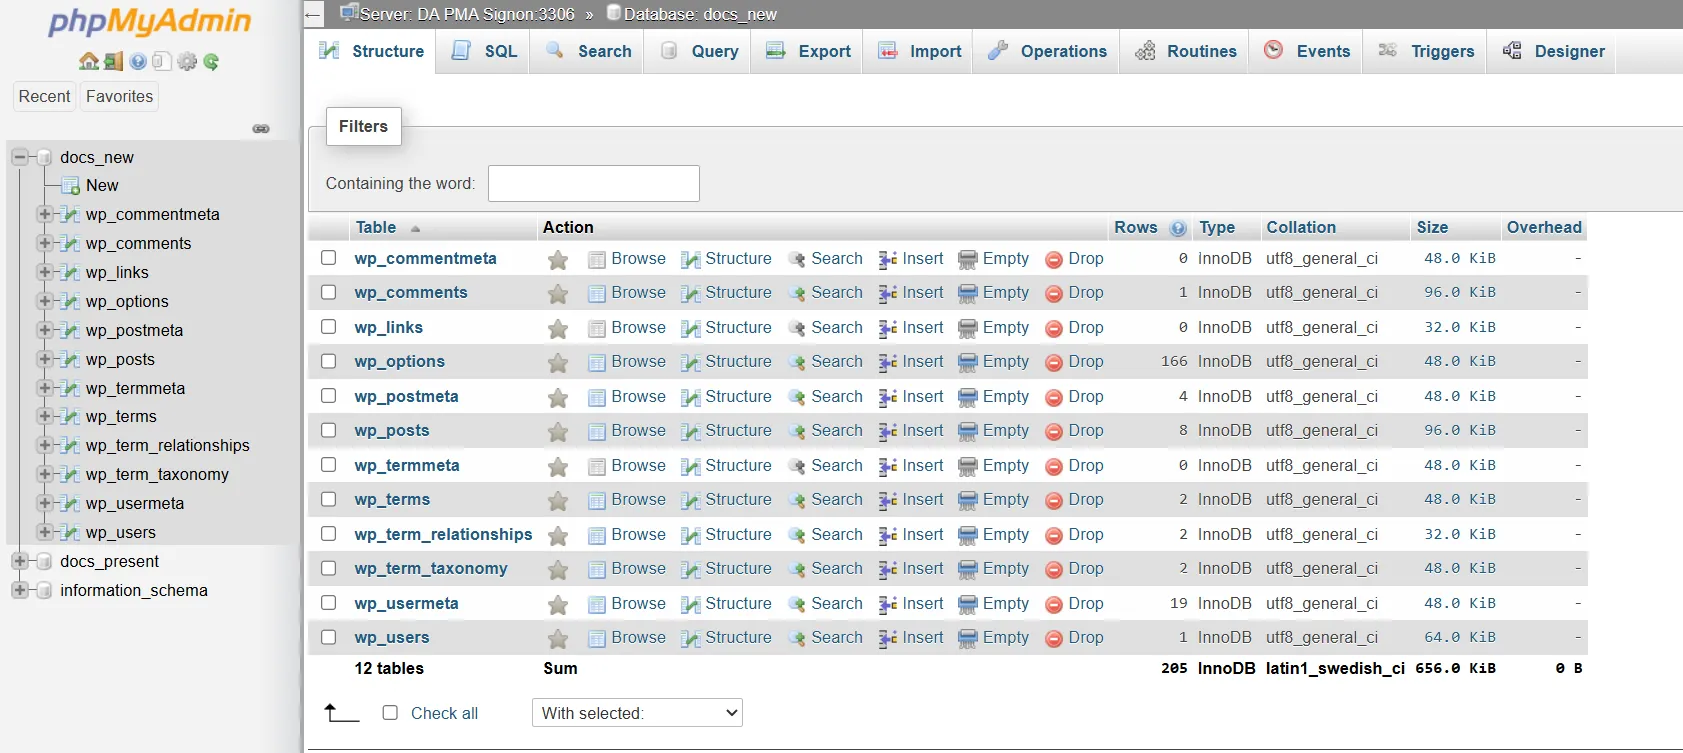Click the New table icon in sidebar
Screen dimensions: 1683x753
[x=70, y=186]
